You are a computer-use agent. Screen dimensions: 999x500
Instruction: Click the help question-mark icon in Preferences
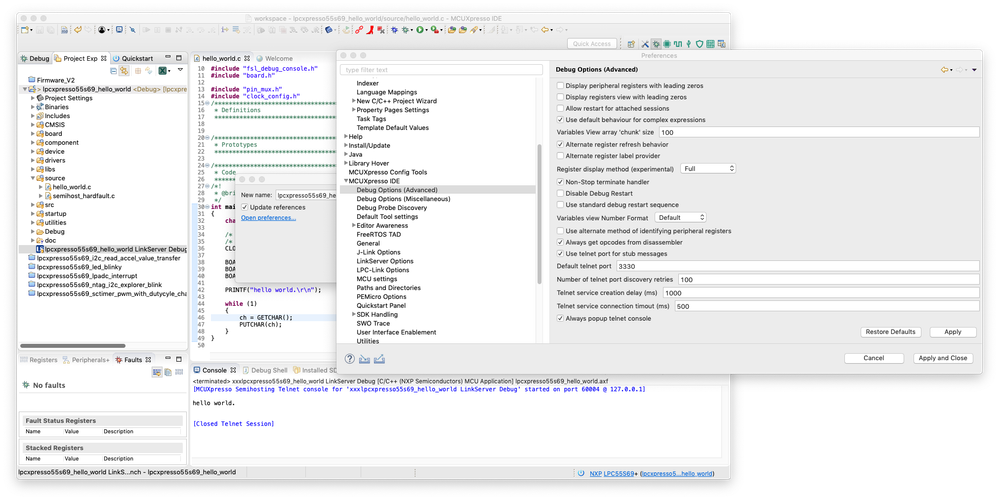[x=350, y=359]
